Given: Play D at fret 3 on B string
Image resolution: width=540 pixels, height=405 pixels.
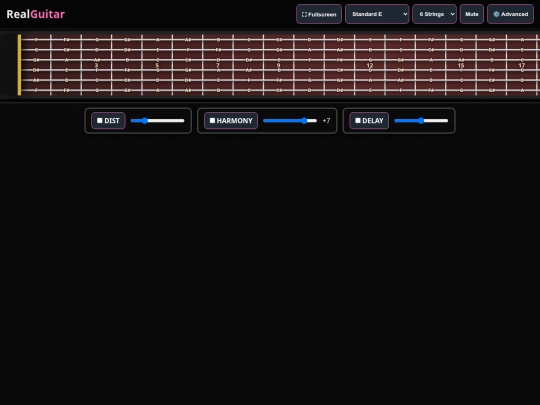Looking at the screenshot, I should point(97,50).
